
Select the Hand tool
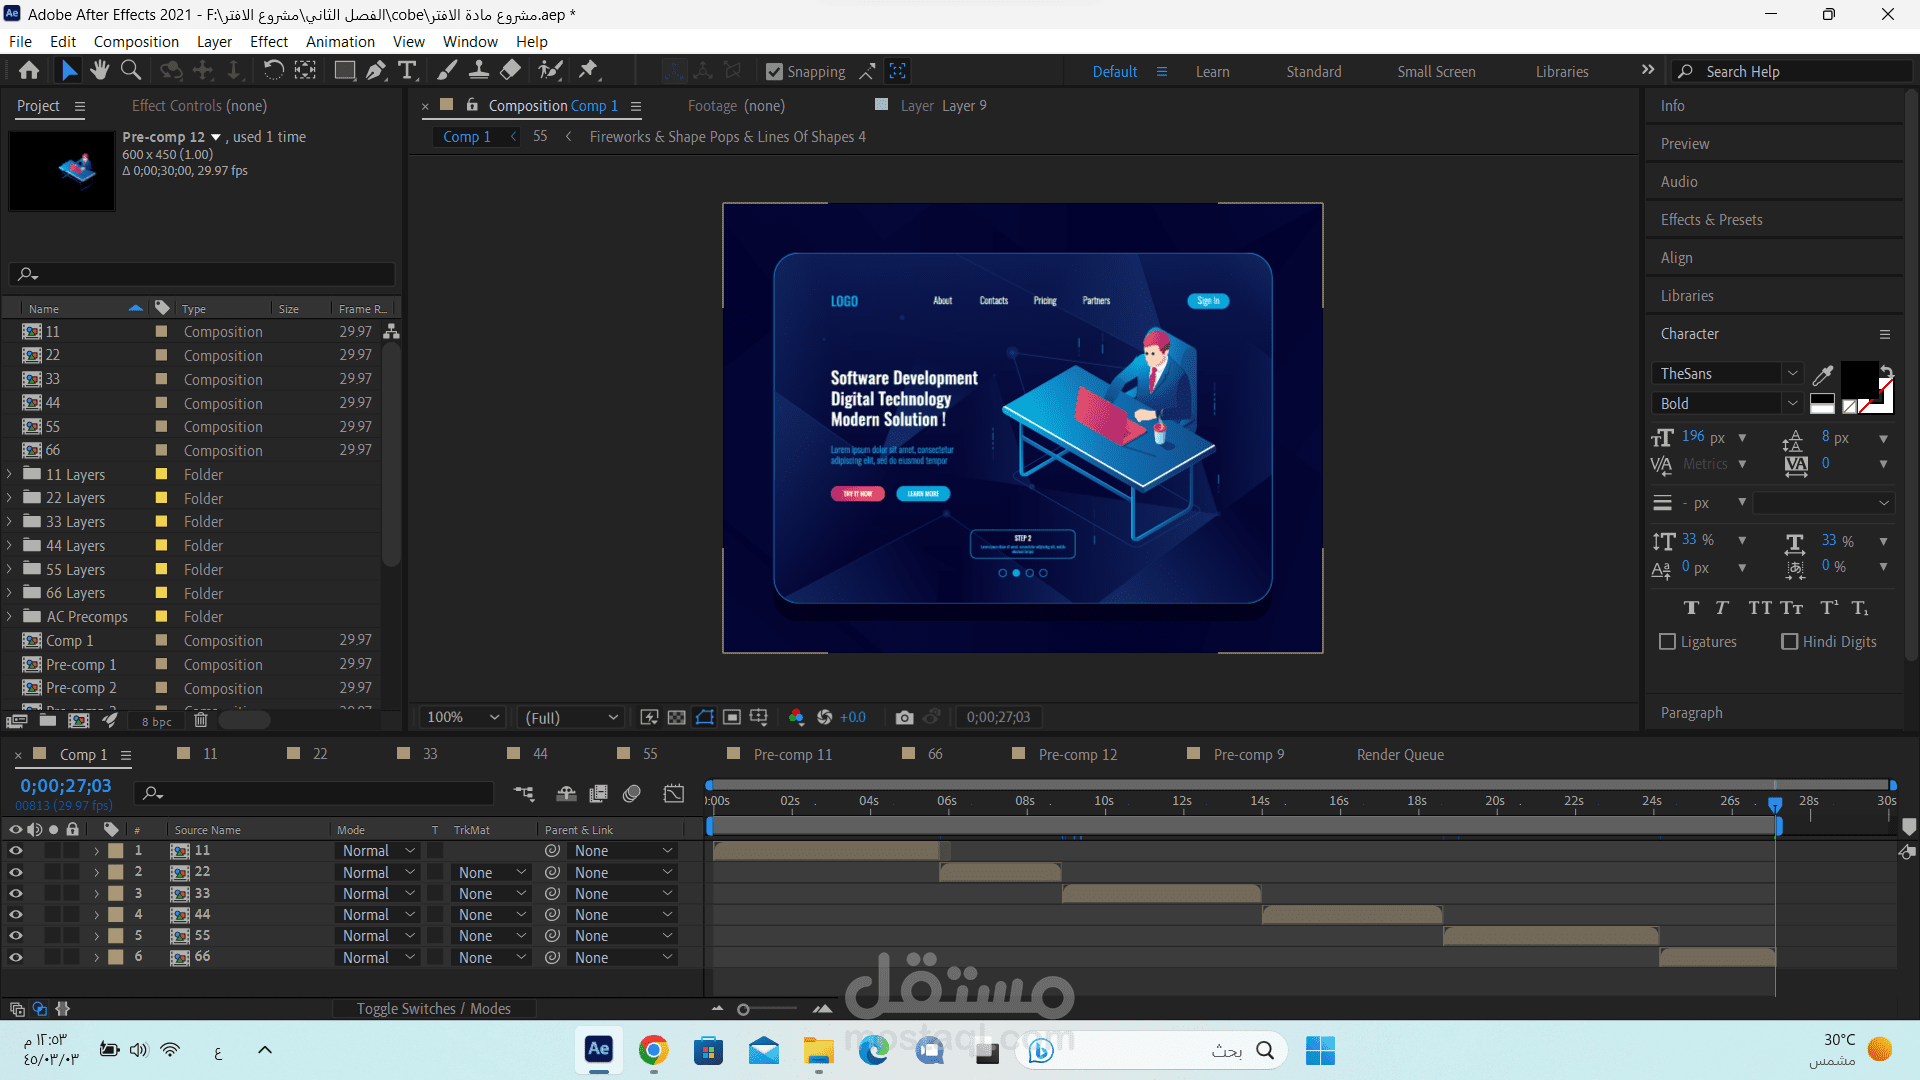[x=99, y=71]
